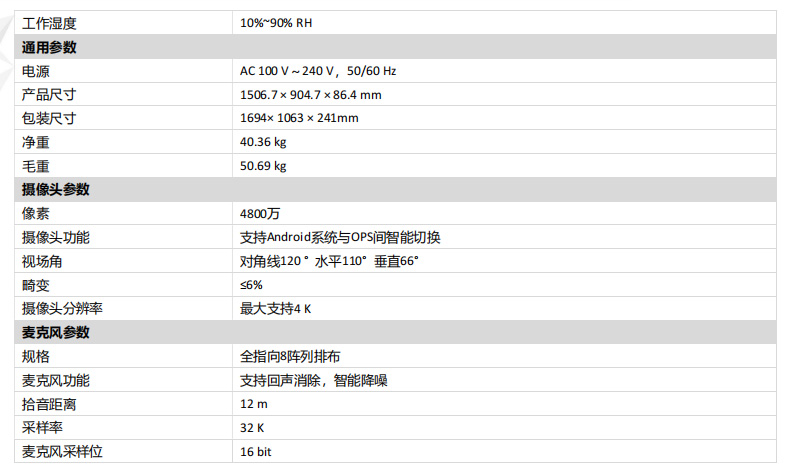The width and height of the screenshot is (790, 475).
Task: Click the 1694× 1063 × 241mm package size
Action: pos(299,118)
